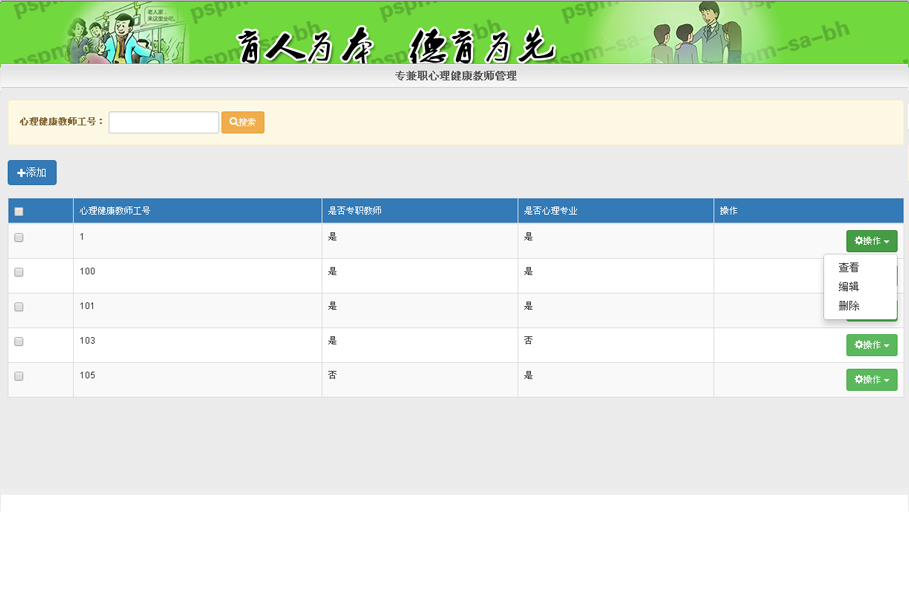Pick 删除 from the action menu

pos(849,306)
